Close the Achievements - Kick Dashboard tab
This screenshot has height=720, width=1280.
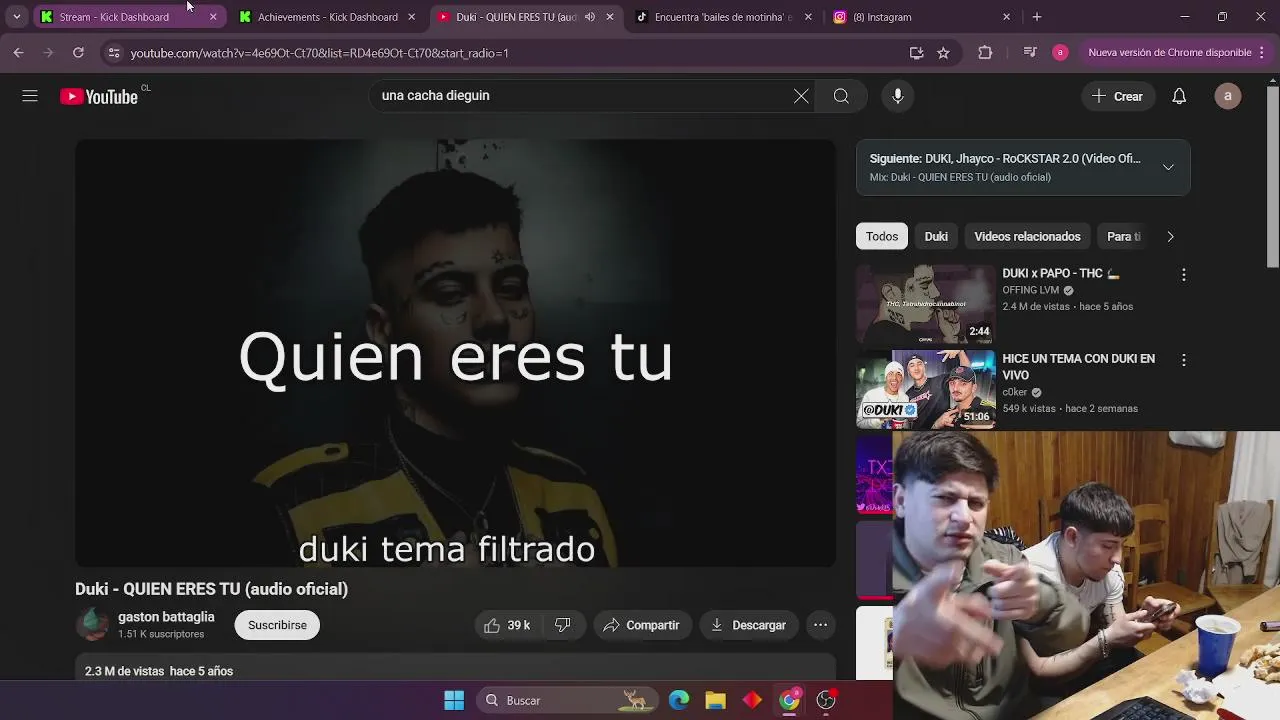pyautogui.click(x=411, y=17)
